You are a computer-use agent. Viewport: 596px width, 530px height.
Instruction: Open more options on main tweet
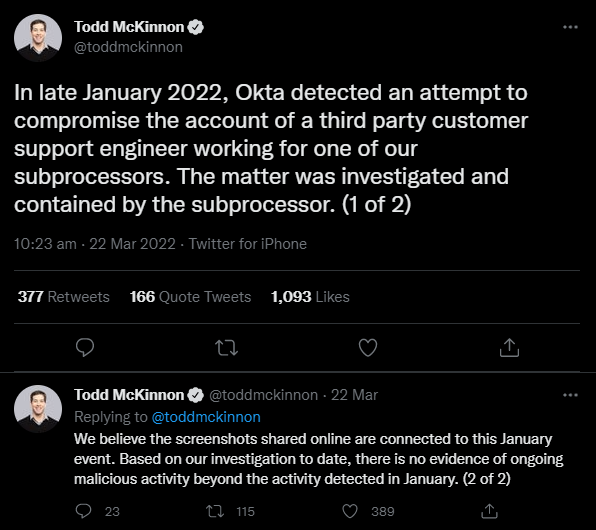point(570,27)
